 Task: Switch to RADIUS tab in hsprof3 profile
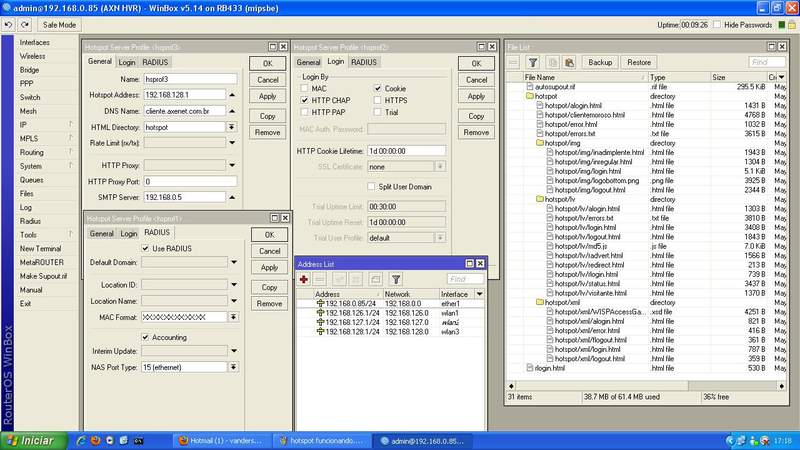click(x=156, y=62)
